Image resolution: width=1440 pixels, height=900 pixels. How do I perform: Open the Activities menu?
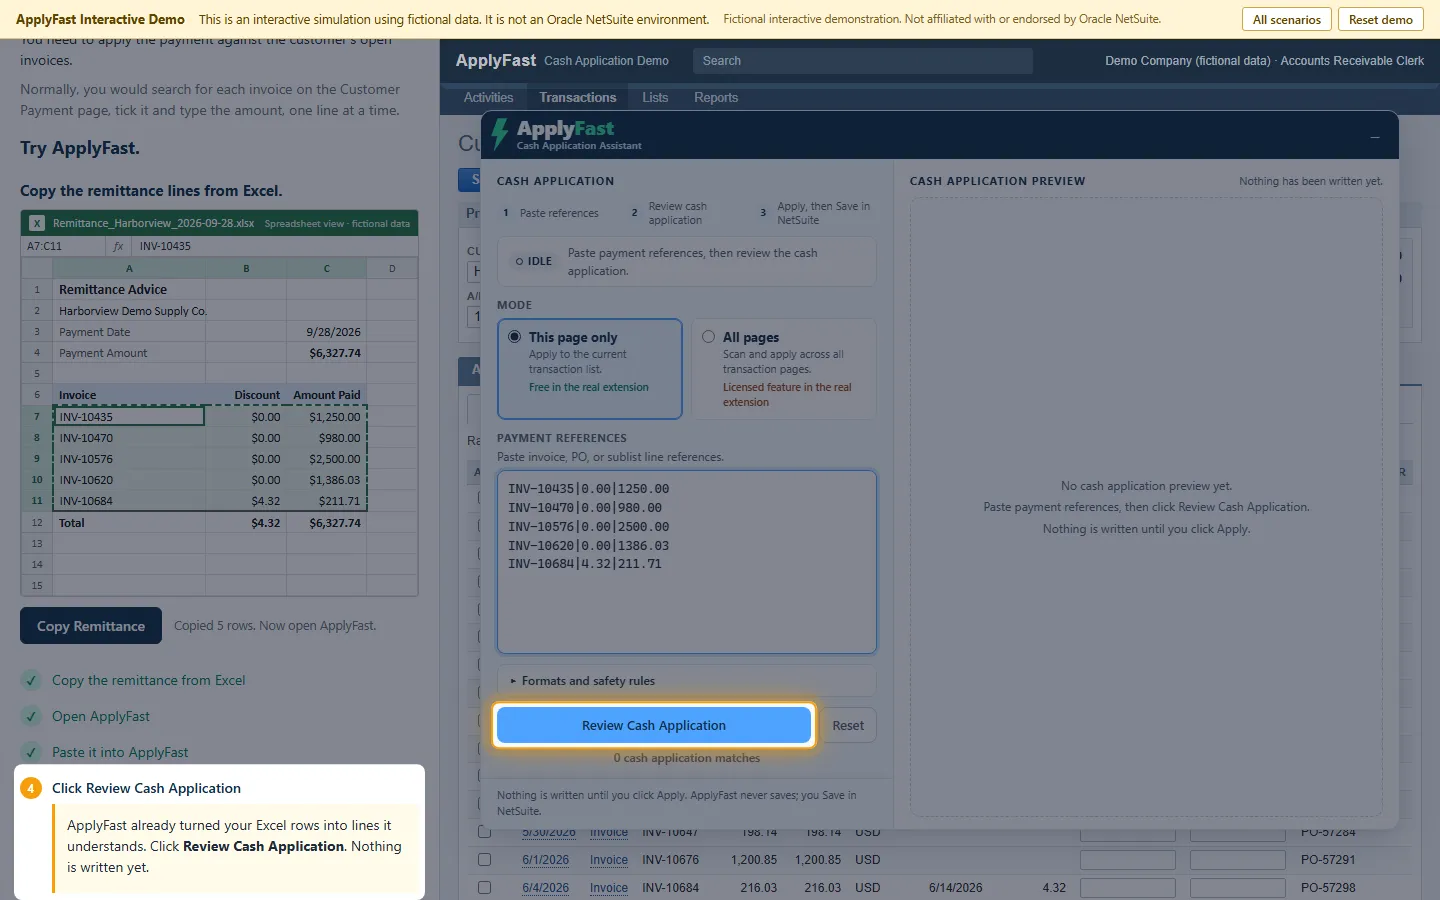488,97
